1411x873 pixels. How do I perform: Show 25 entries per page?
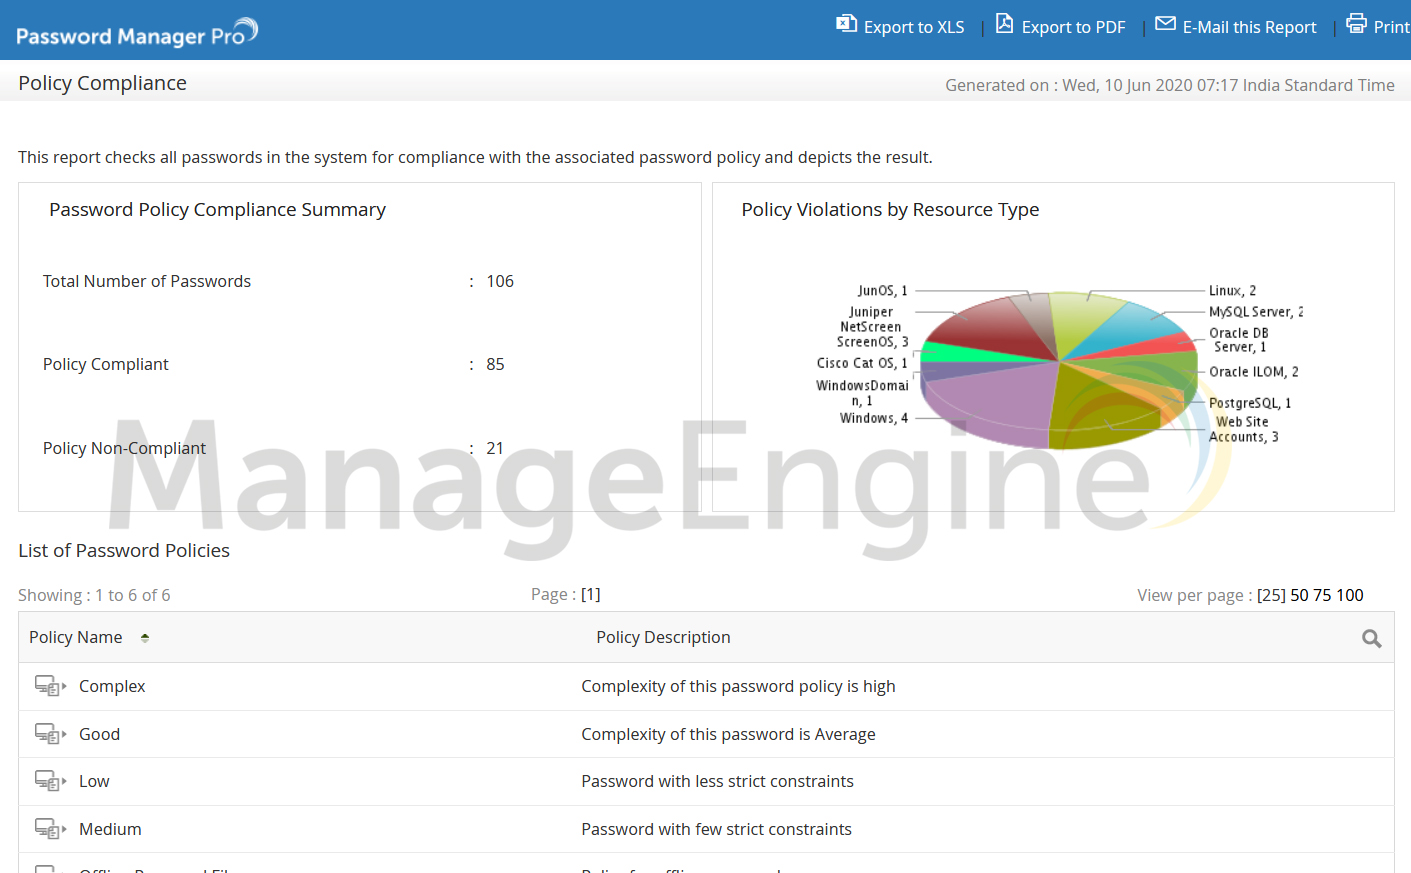1271,595
